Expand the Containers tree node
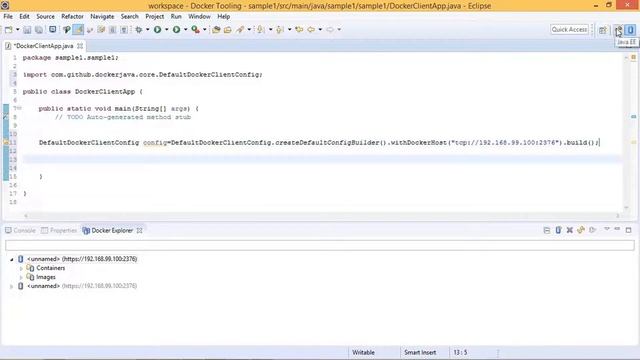Image resolution: width=640 pixels, height=360 pixels. tap(21, 269)
